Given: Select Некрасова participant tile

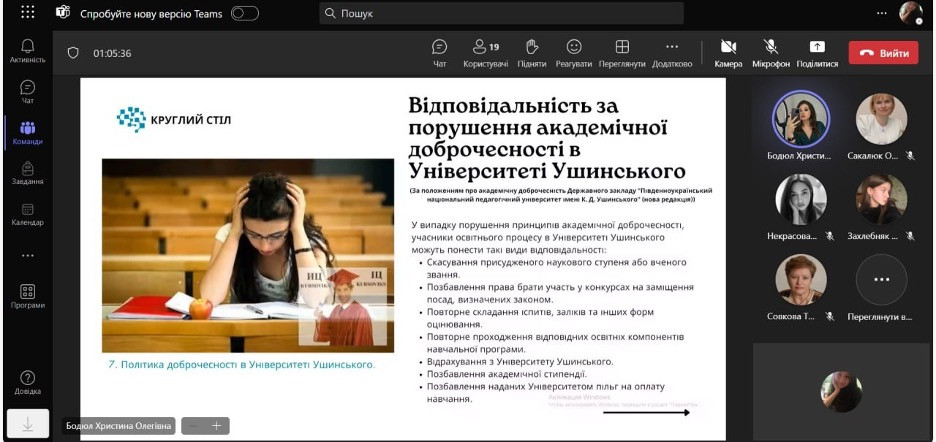Looking at the screenshot, I should (x=800, y=207).
